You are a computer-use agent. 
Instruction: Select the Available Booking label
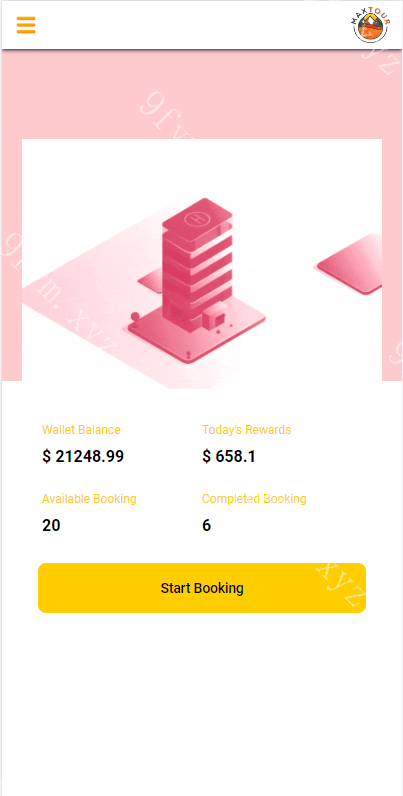(x=89, y=499)
